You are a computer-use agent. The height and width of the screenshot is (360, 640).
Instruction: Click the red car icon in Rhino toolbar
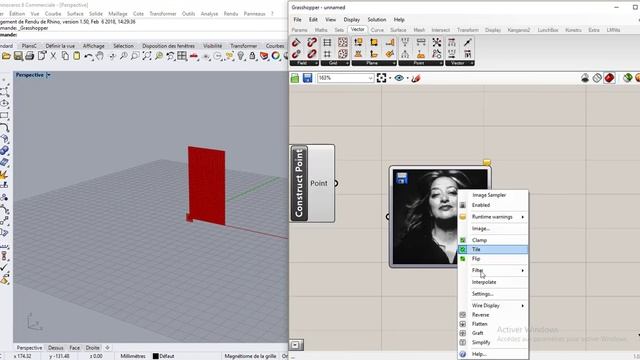point(194,56)
